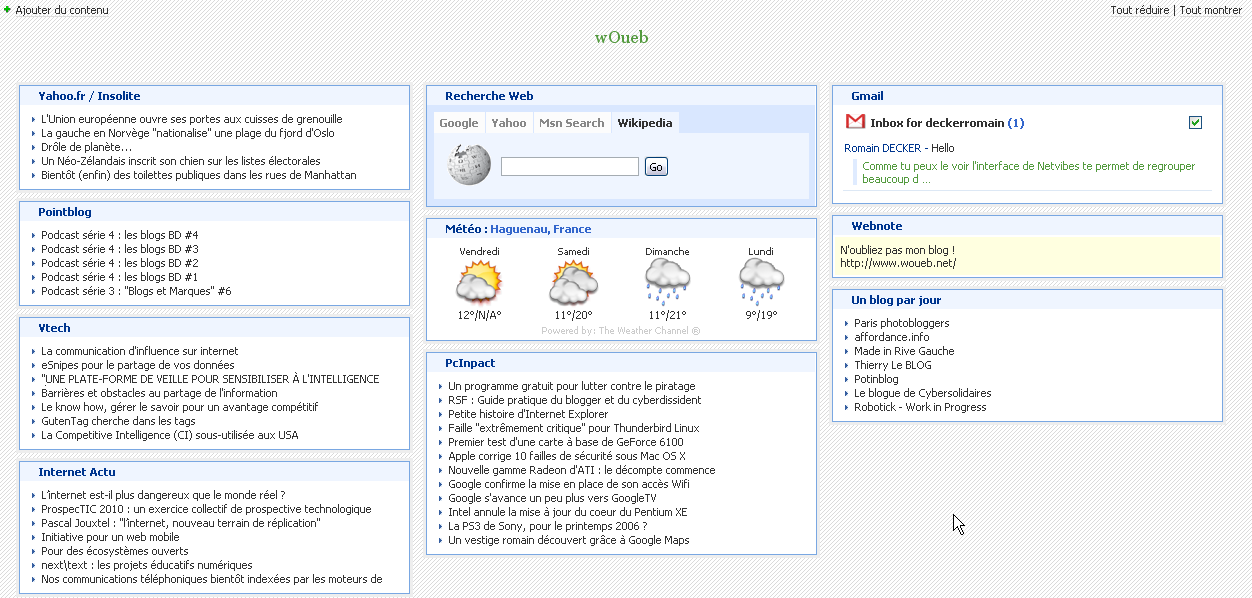Open eSnipes partage de données article
The height and width of the screenshot is (598, 1252).
138,365
